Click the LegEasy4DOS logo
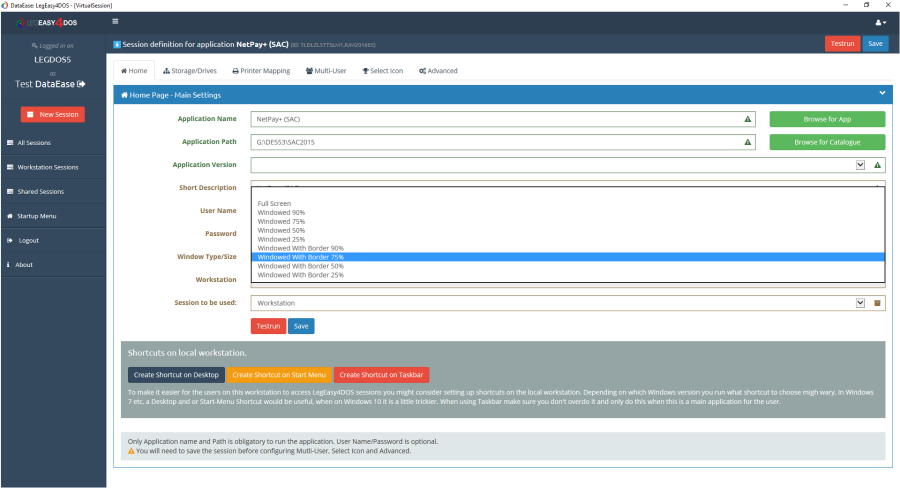This screenshot has width=900, height=488. (x=47, y=22)
